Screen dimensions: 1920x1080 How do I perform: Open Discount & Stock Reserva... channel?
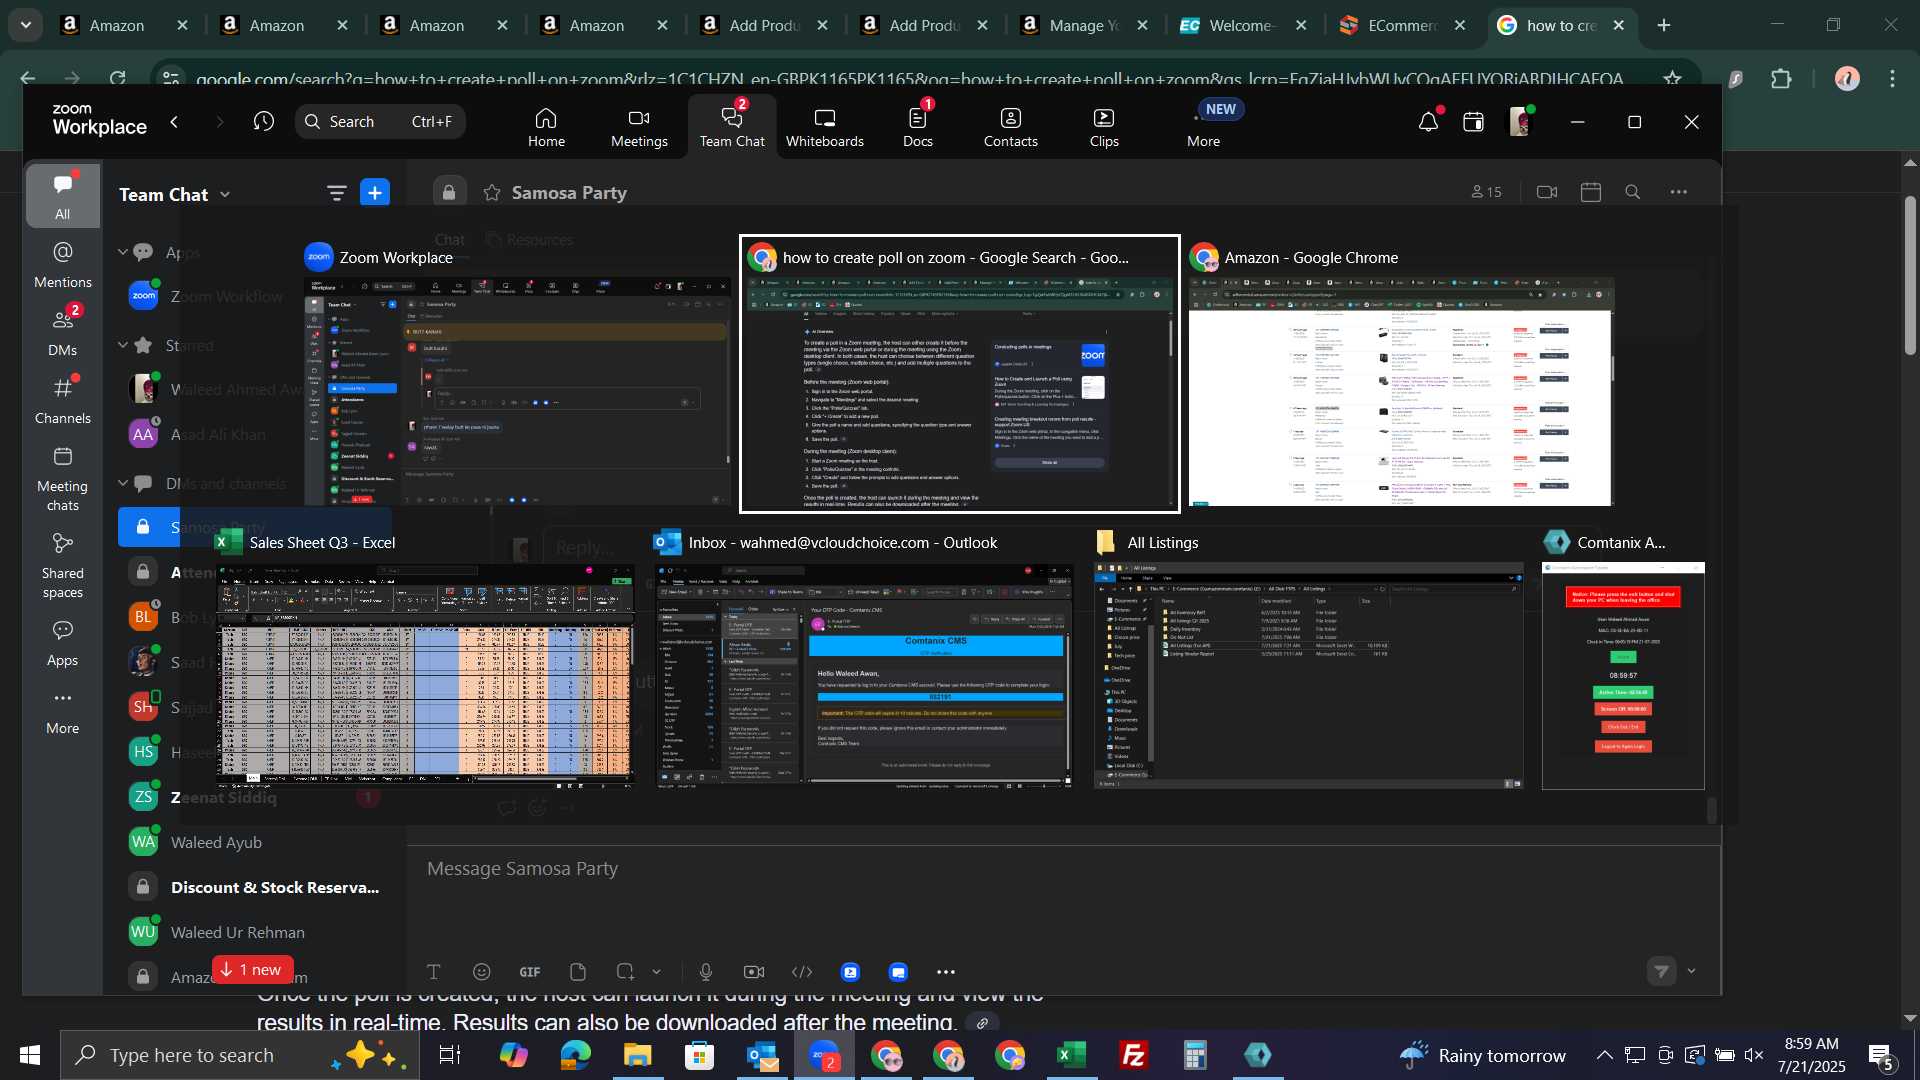[x=254, y=887]
